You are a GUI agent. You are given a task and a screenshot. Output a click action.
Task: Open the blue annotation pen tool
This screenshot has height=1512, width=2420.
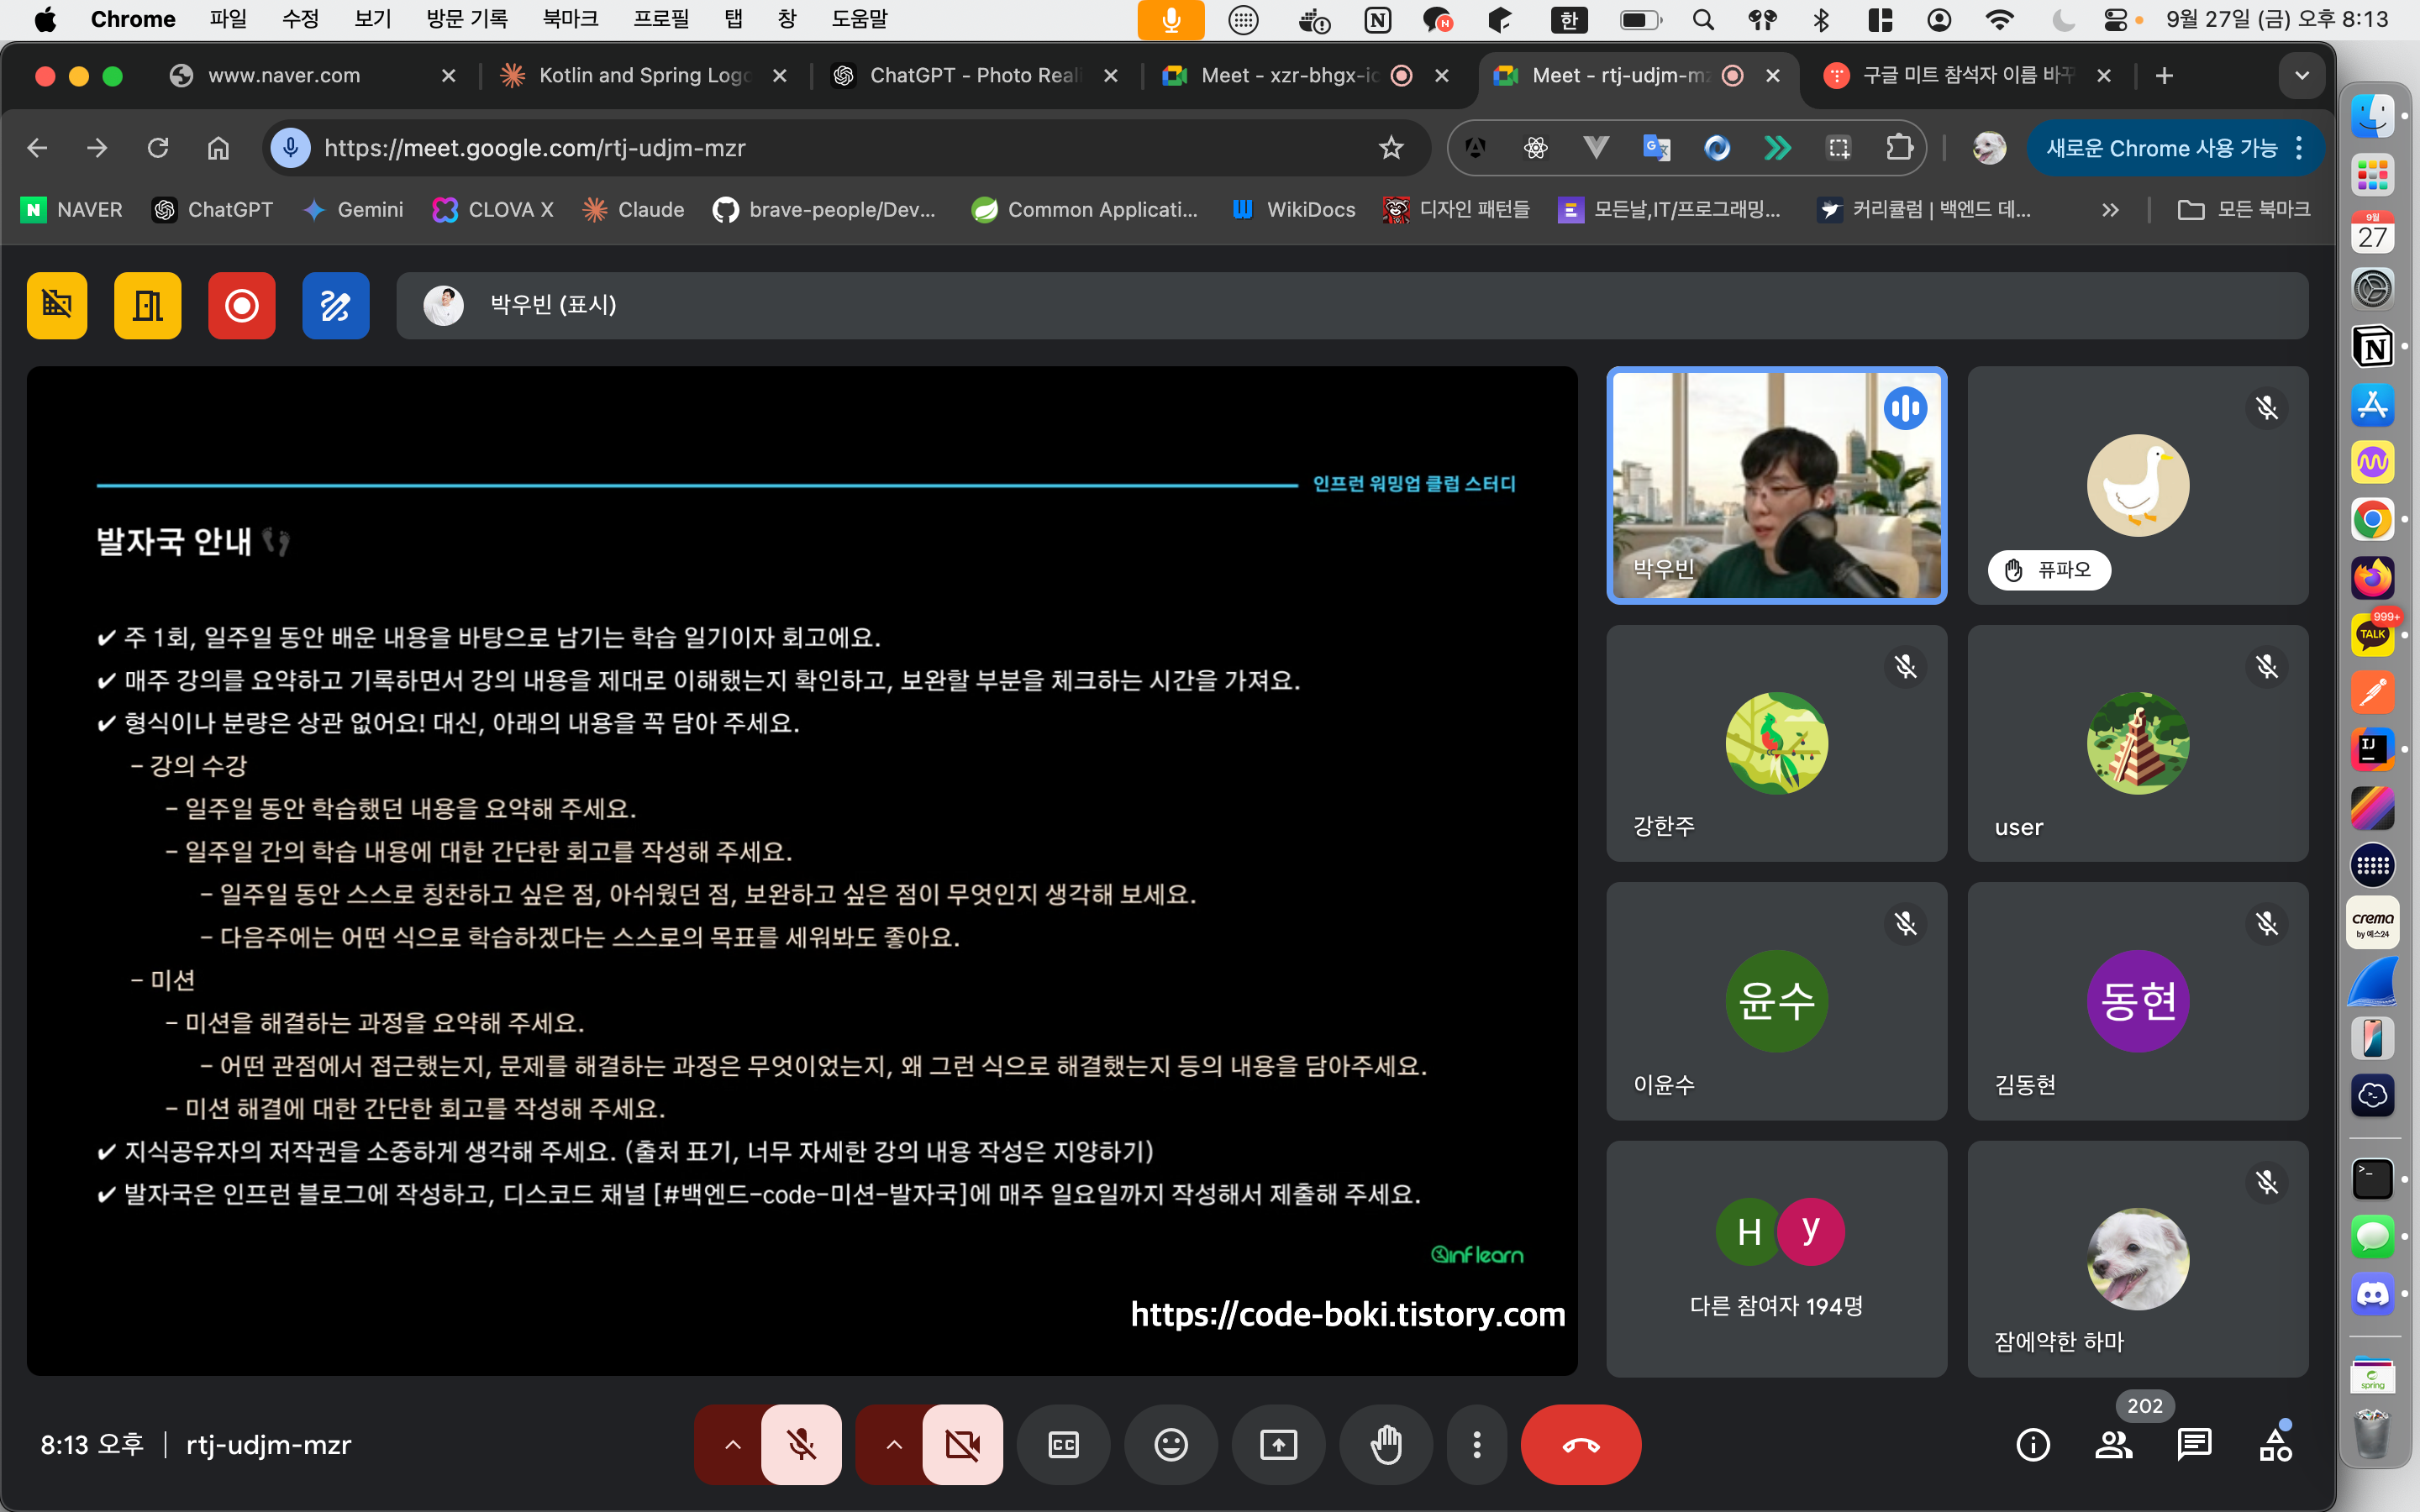click(x=335, y=305)
